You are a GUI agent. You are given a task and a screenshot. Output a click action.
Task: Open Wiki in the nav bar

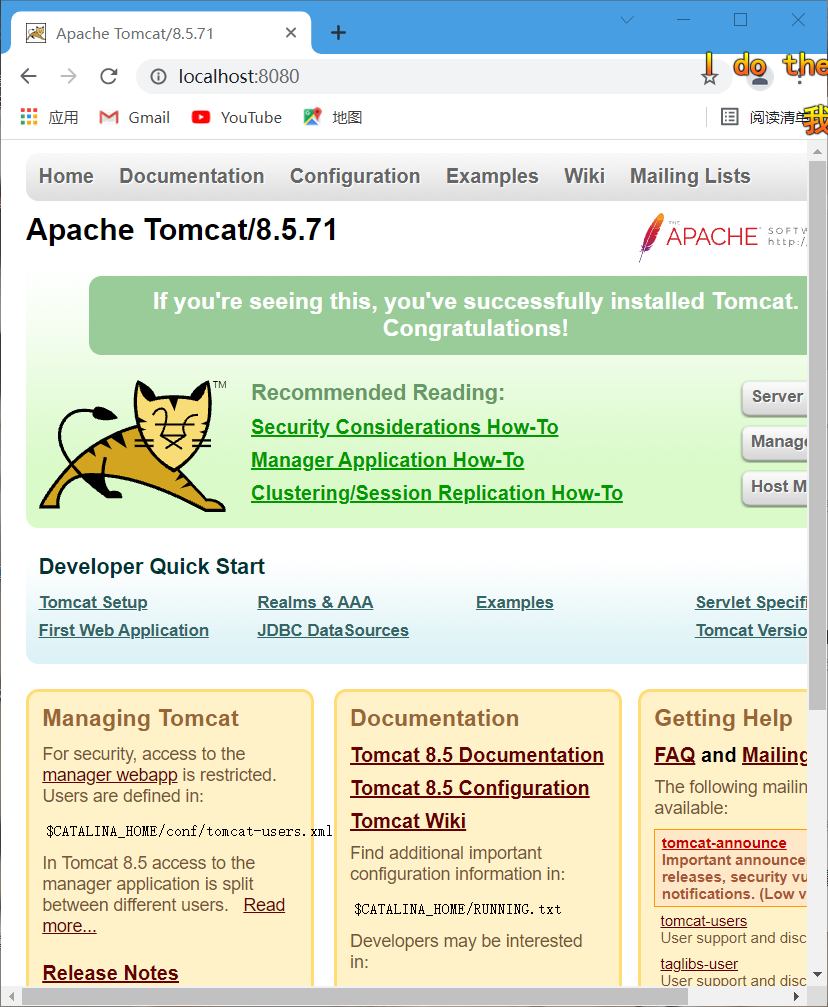coord(584,176)
